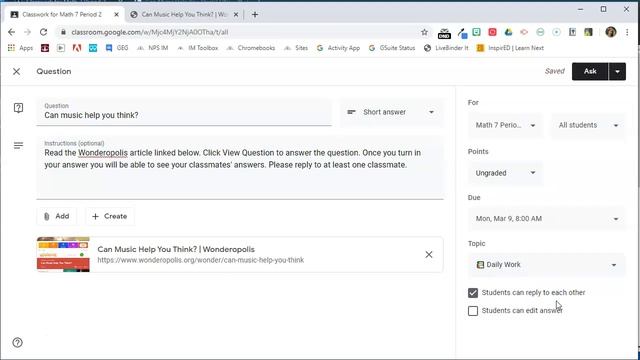This screenshot has width=640, height=360.
Task: Open a new browser tab
Action: pyautogui.click(x=255, y=14)
